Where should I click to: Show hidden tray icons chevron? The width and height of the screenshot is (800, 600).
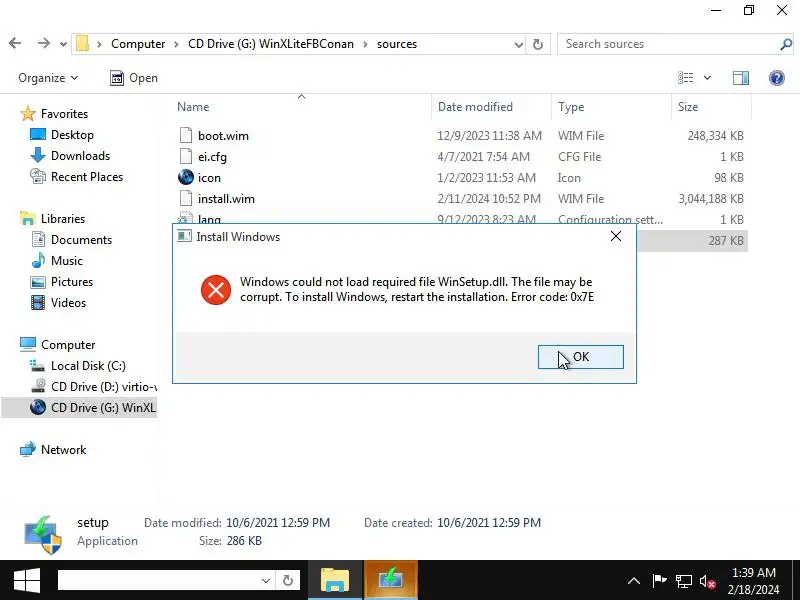634,581
